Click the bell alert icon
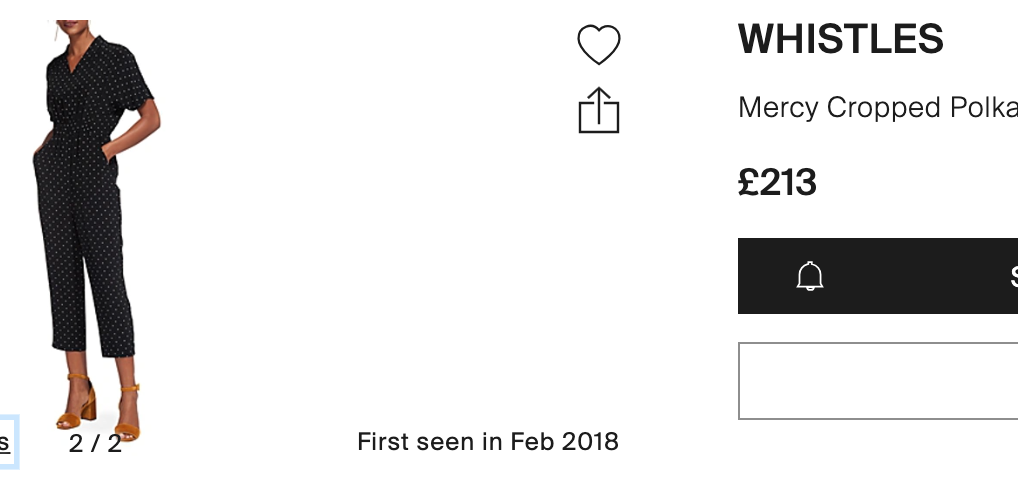1018x480 pixels. pyautogui.click(x=810, y=276)
